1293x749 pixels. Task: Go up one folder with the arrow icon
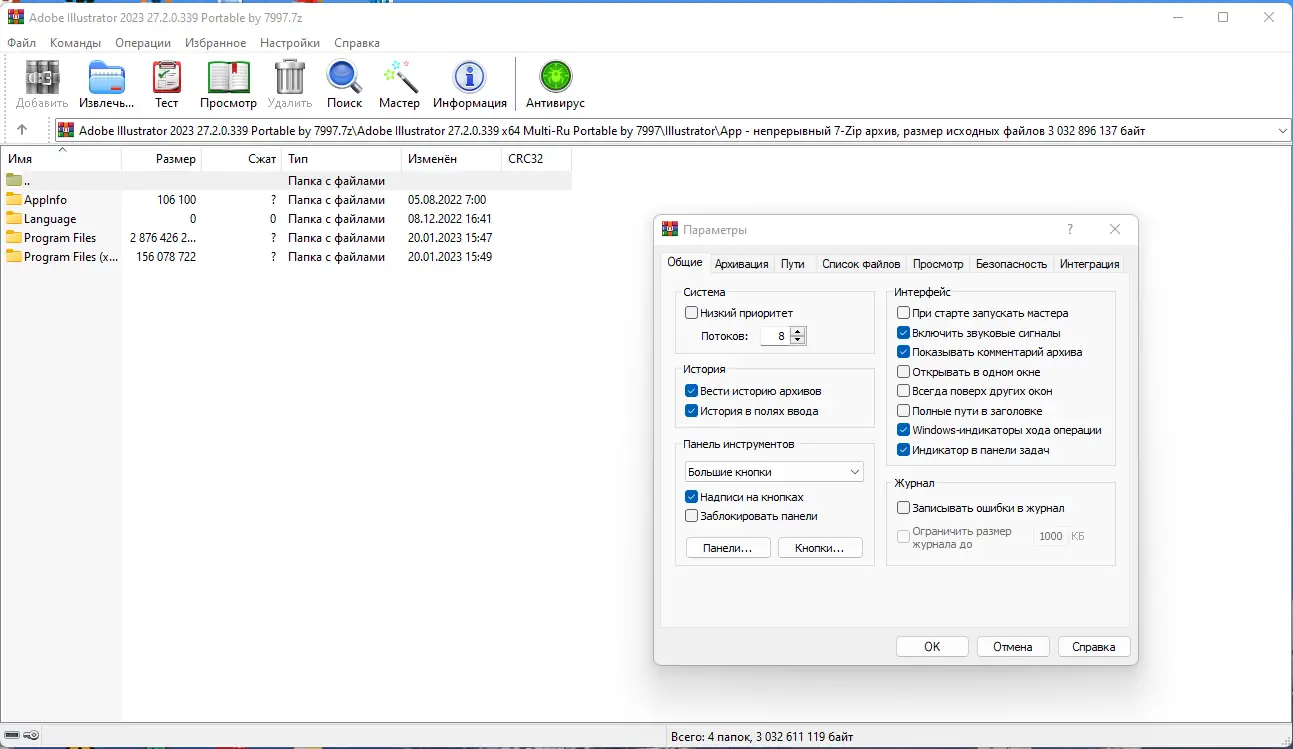[22, 130]
